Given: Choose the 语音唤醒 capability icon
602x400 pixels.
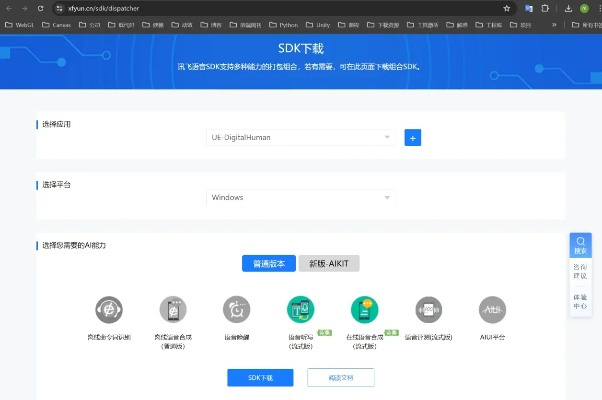Looking at the screenshot, I should click(237, 309).
